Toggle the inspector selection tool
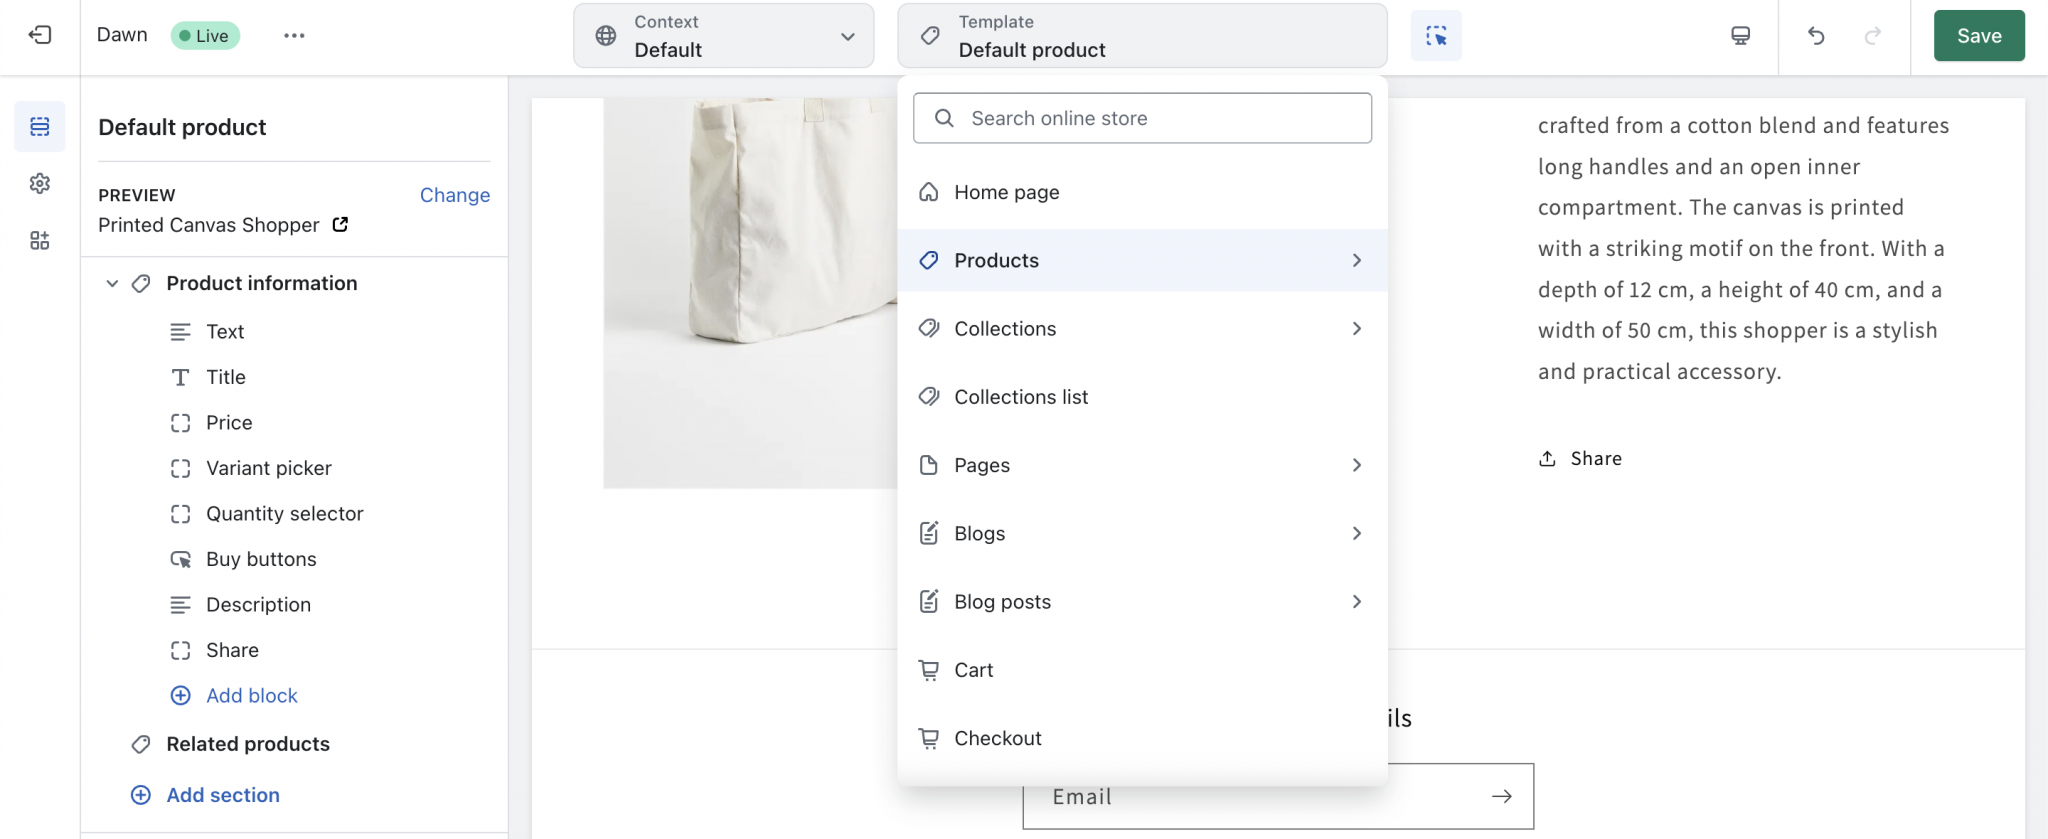 tap(1435, 36)
